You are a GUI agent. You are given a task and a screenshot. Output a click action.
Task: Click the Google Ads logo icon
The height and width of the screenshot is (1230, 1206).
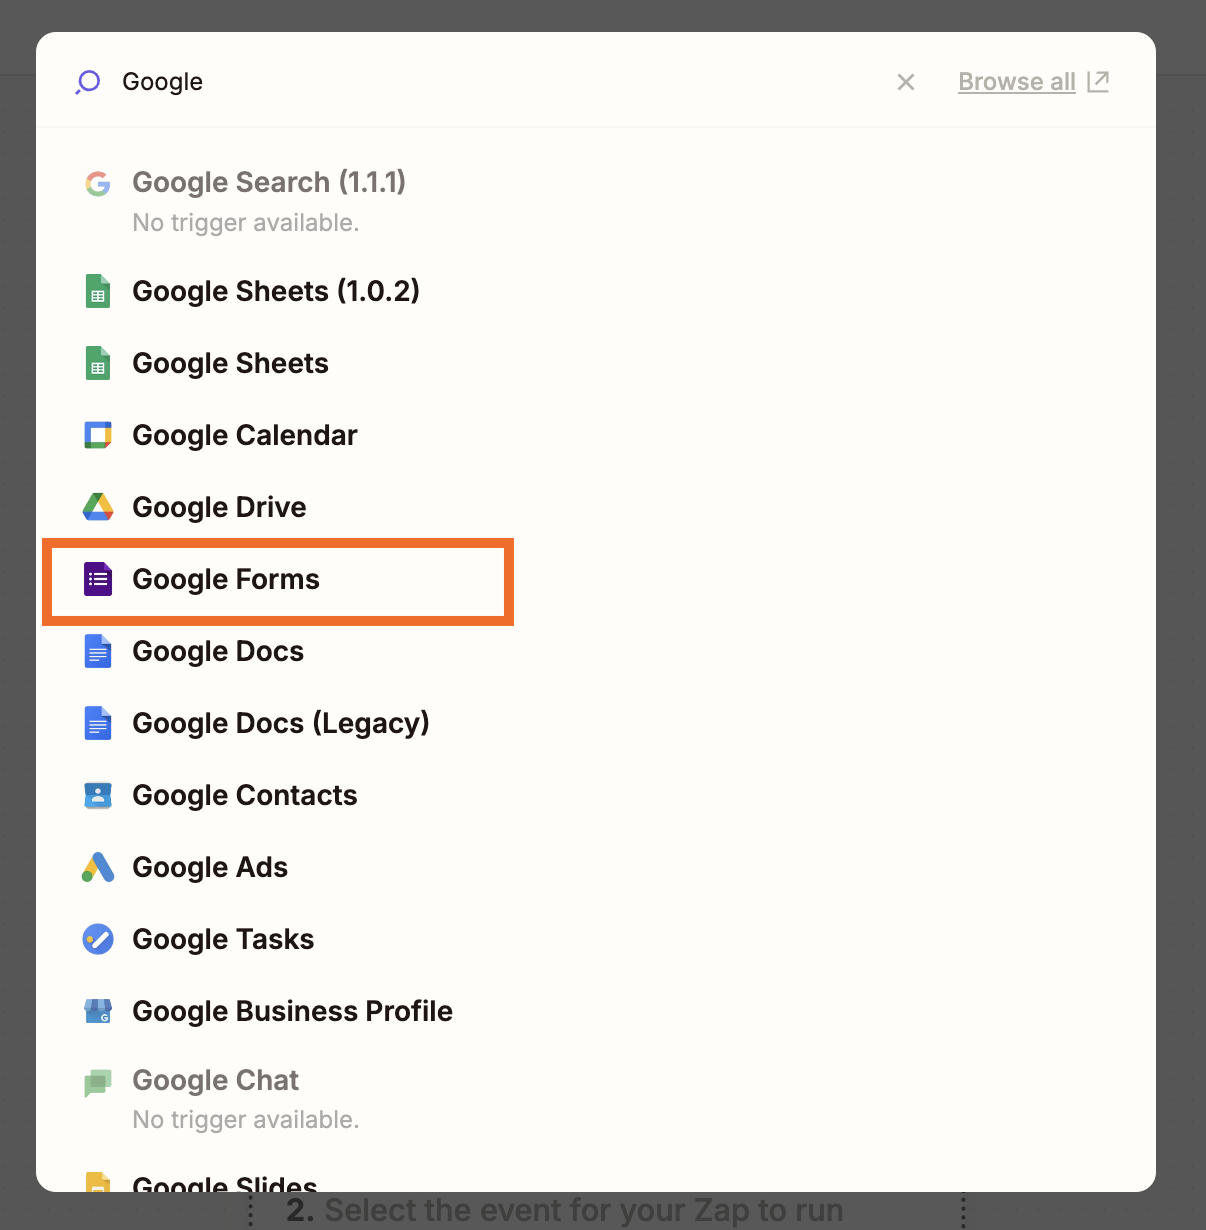click(98, 867)
